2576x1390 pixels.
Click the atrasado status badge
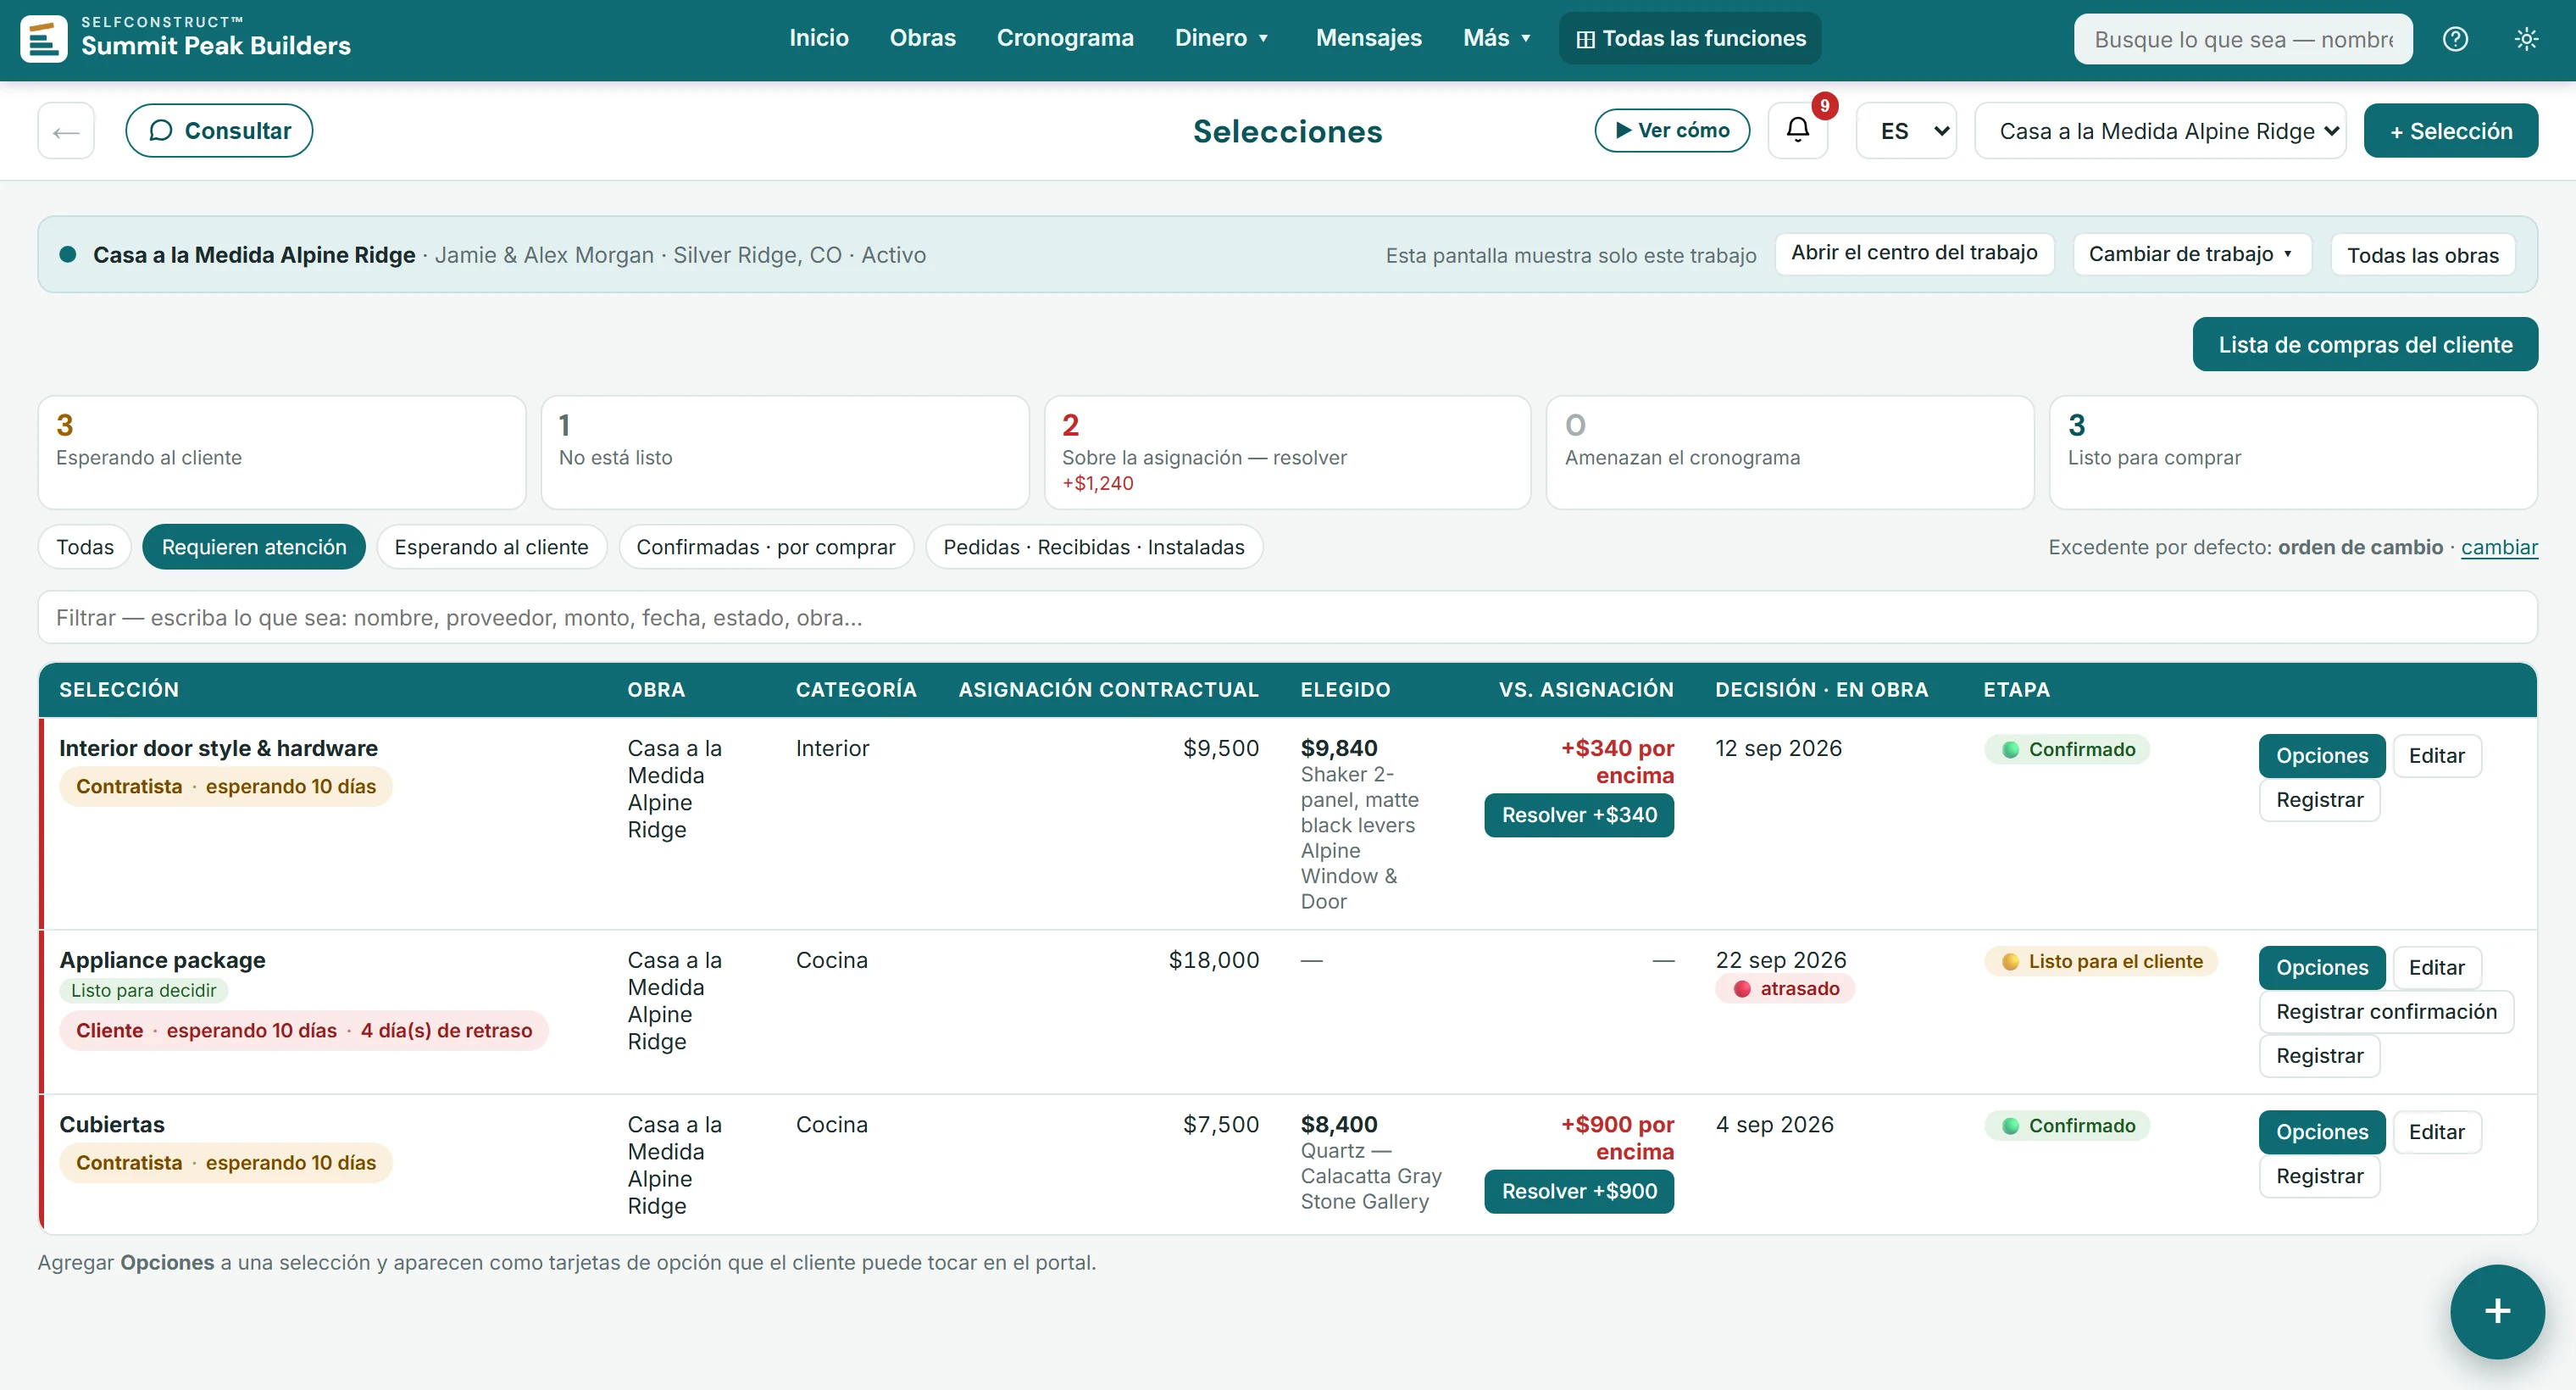[x=1786, y=989]
